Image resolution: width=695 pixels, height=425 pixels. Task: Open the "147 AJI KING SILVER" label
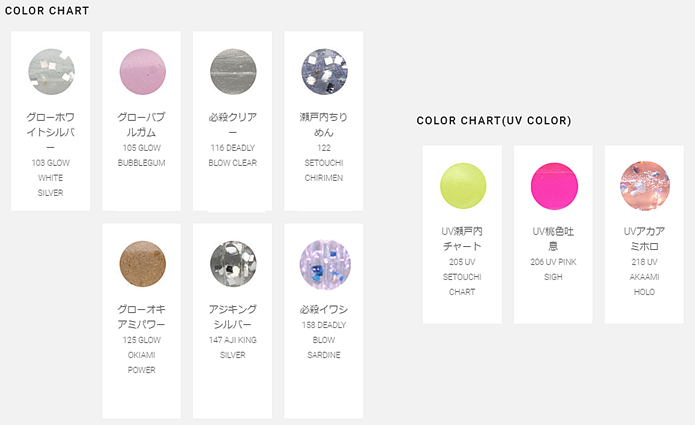click(232, 347)
